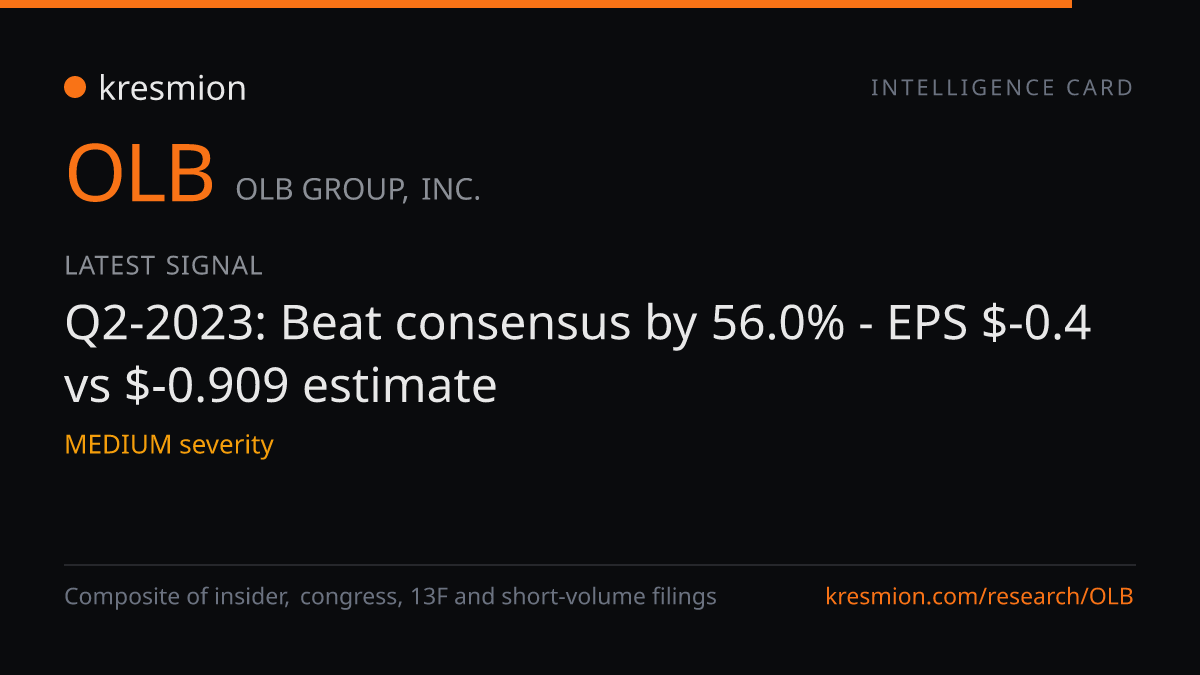Click the word congress in the footer
Screen dimensions: 1200x675
(x=347, y=598)
